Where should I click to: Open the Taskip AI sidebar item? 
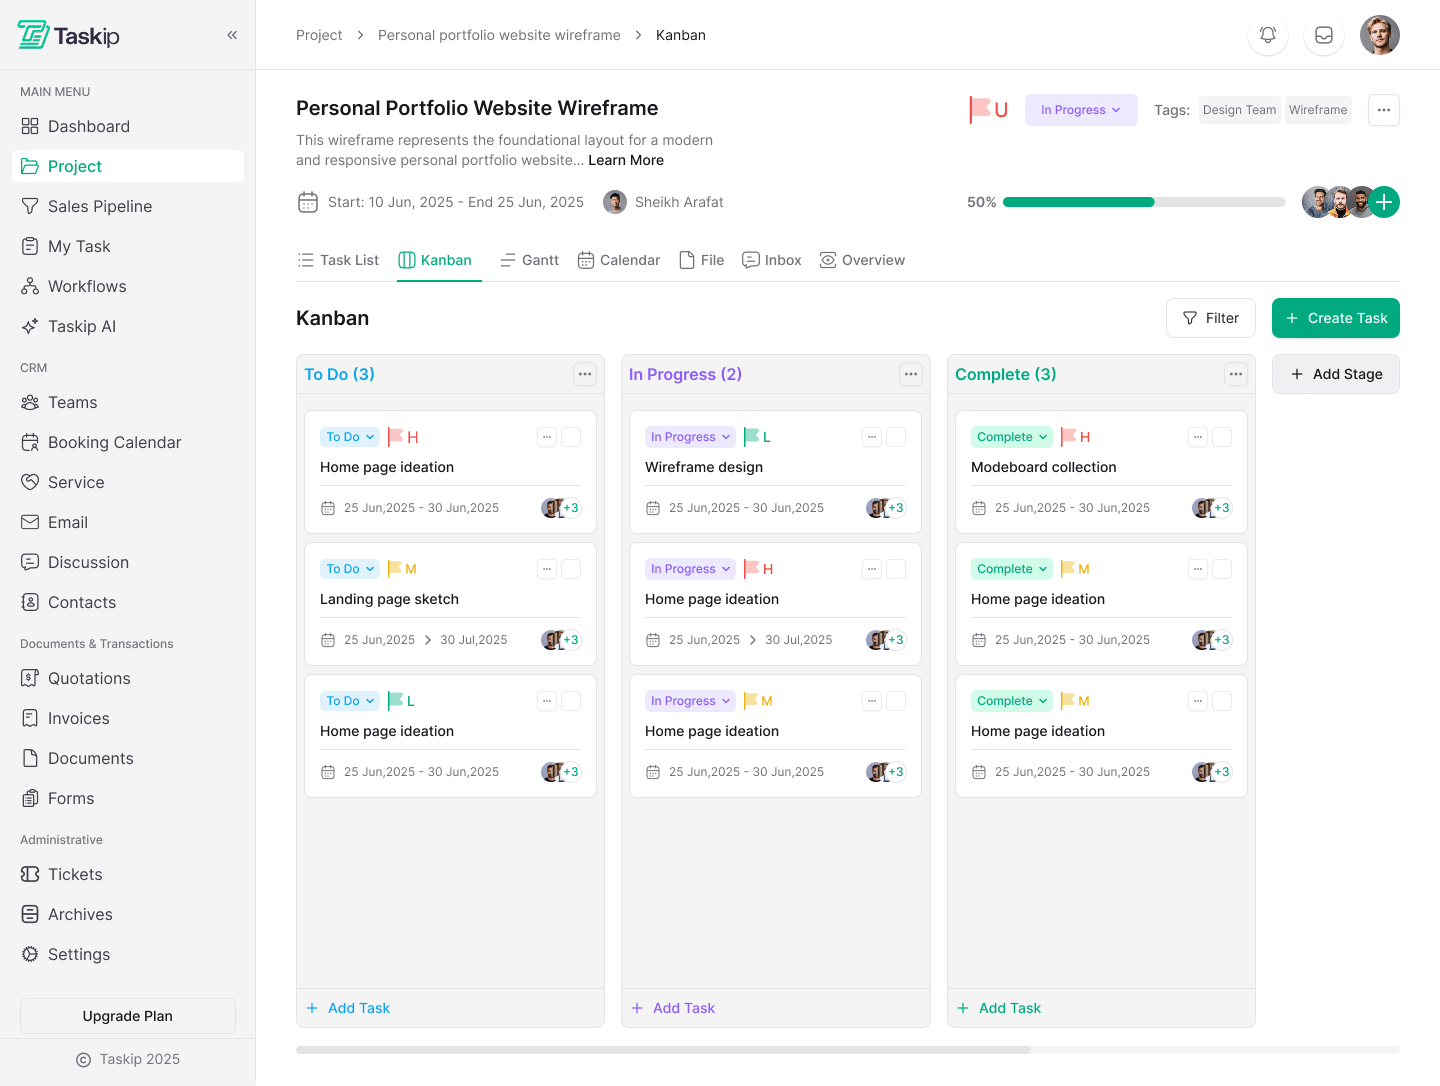[x=82, y=326]
